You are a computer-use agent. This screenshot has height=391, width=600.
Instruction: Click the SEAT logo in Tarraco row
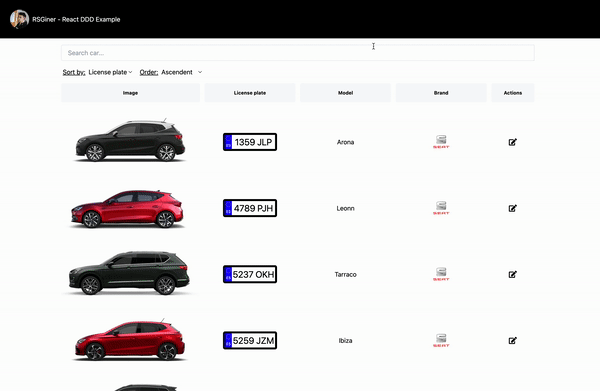click(x=441, y=274)
